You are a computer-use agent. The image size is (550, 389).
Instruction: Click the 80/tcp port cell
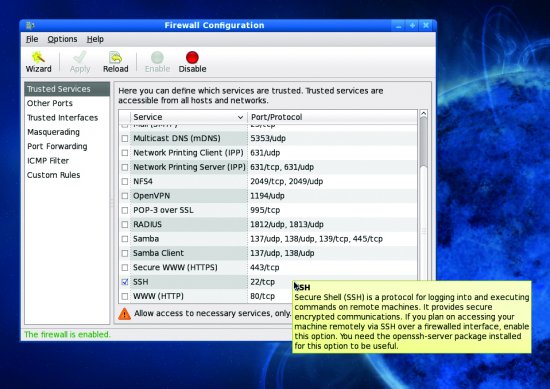[262, 296]
